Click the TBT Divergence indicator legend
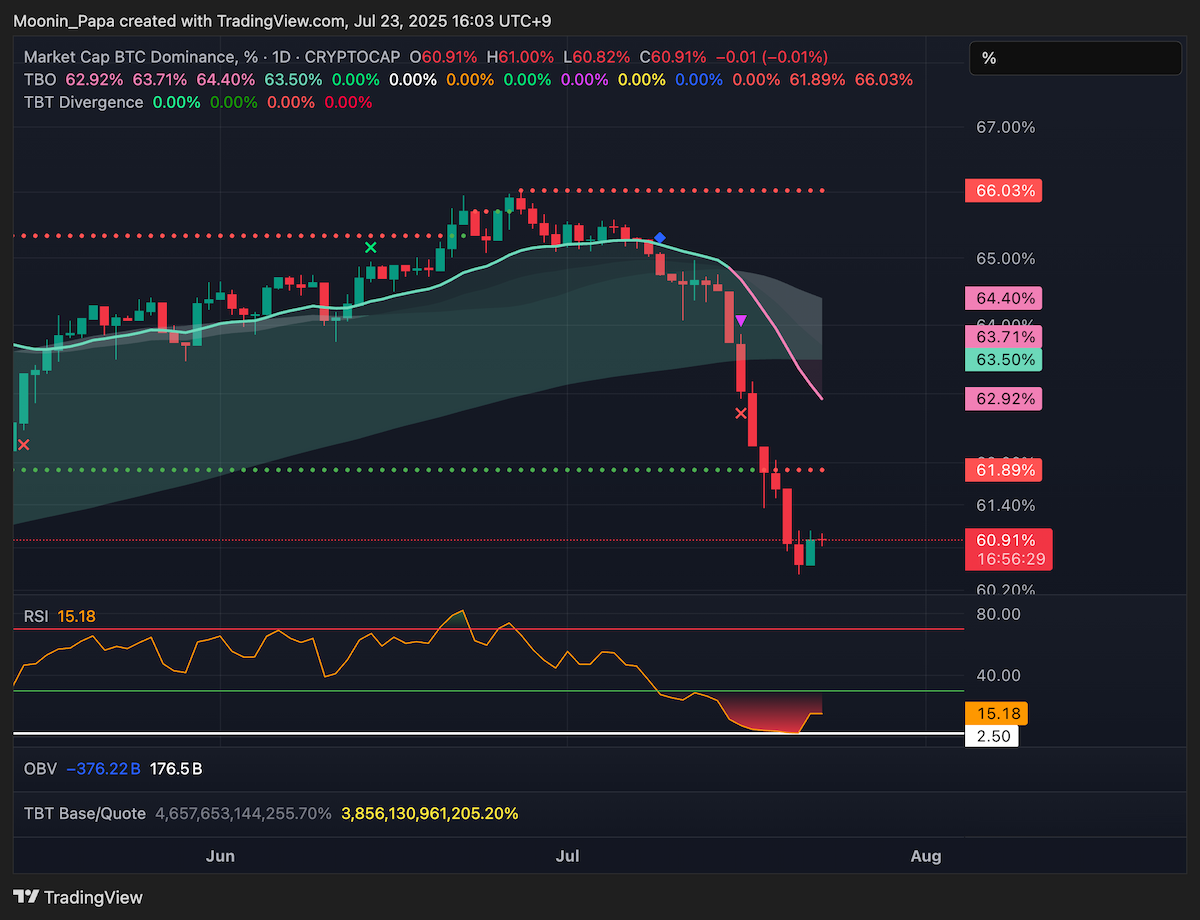This screenshot has height=920, width=1200. pyautogui.click(x=84, y=102)
